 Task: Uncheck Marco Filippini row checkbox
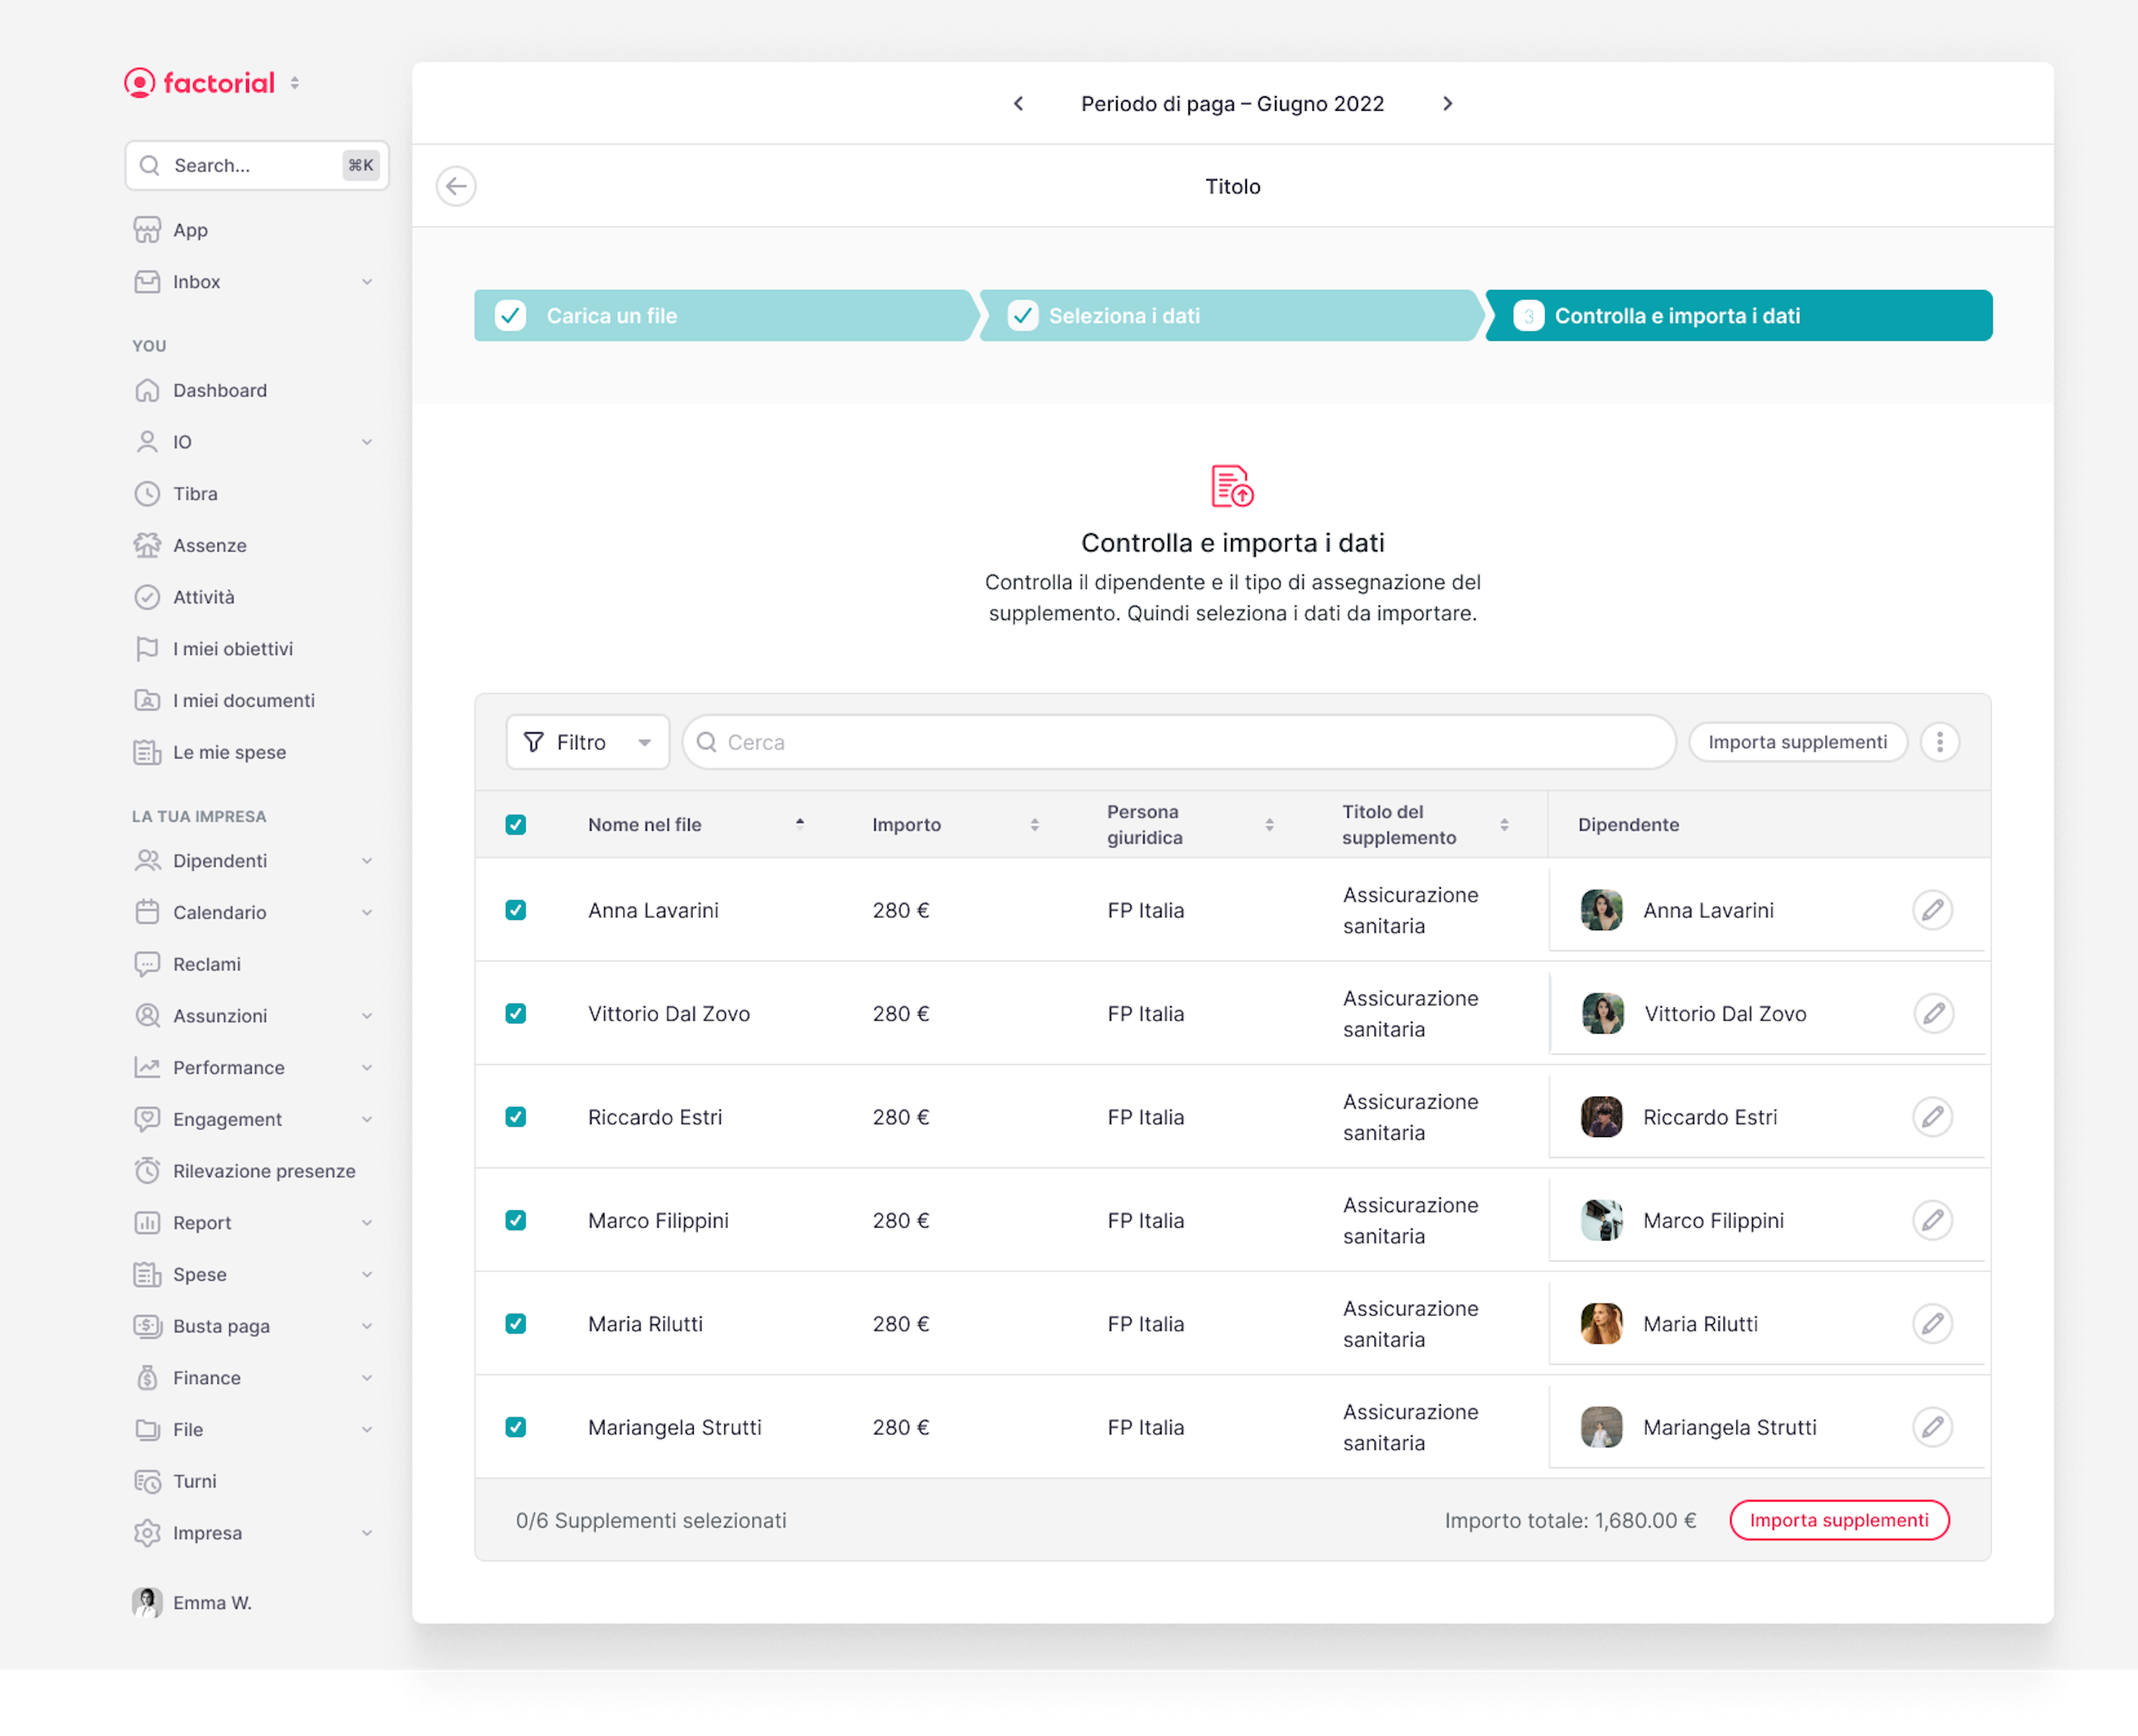pos(516,1220)
